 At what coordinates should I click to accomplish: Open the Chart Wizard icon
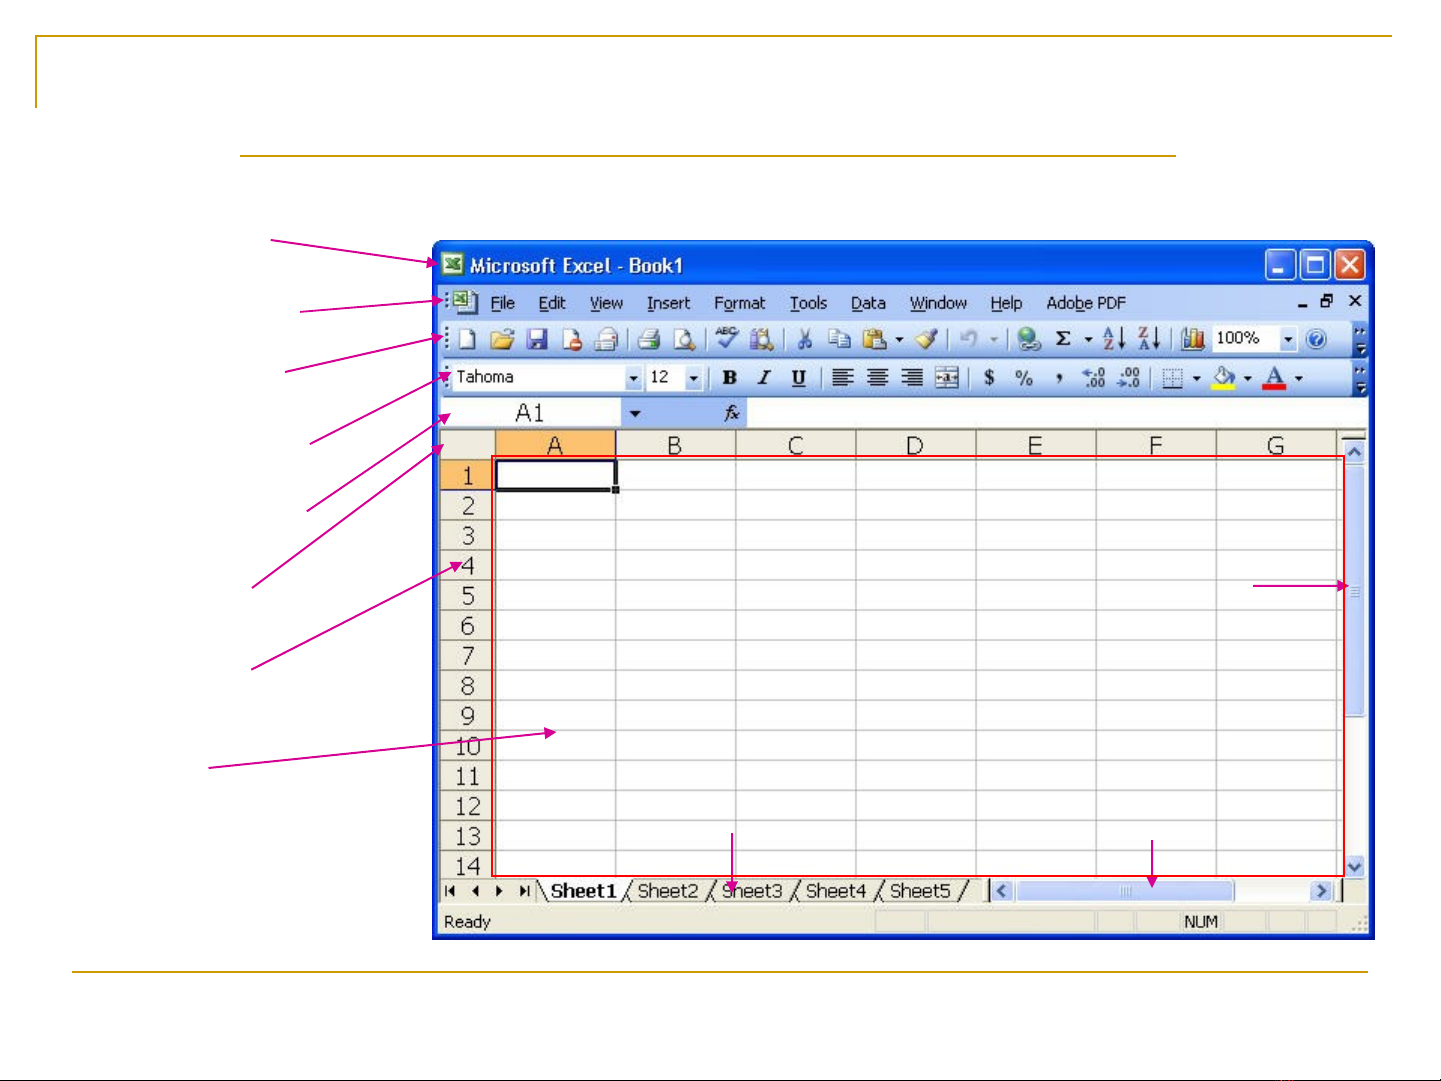pyautogui.click(x=1192, y=339)
